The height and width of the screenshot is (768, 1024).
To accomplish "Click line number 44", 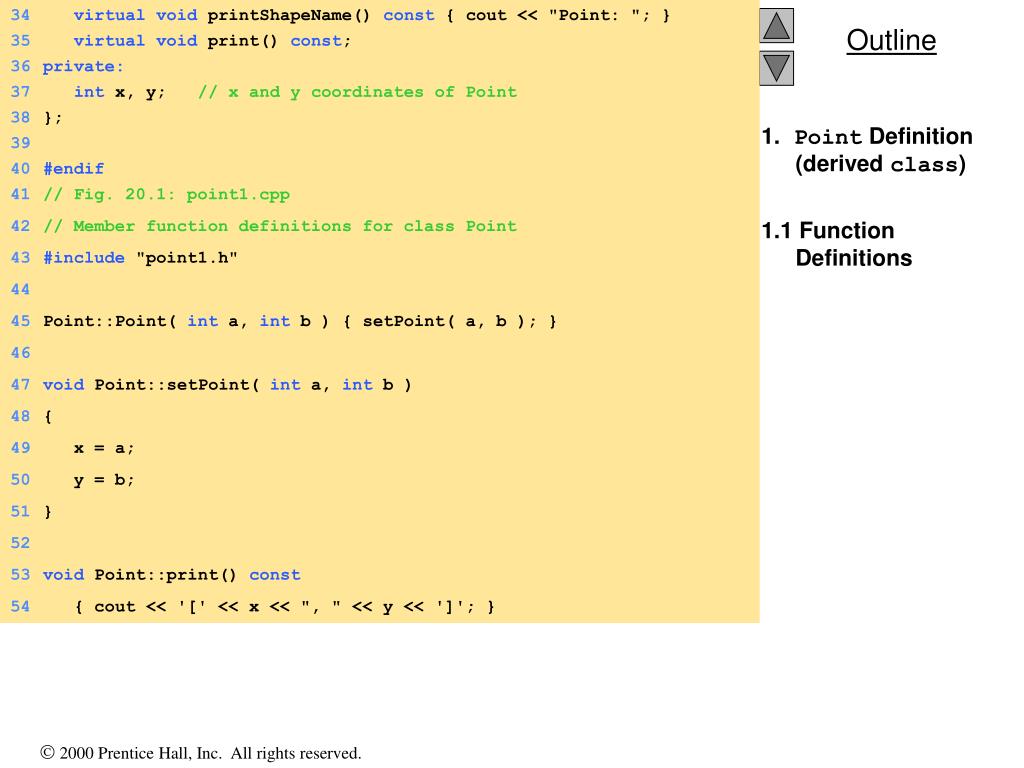I will 20,289.
